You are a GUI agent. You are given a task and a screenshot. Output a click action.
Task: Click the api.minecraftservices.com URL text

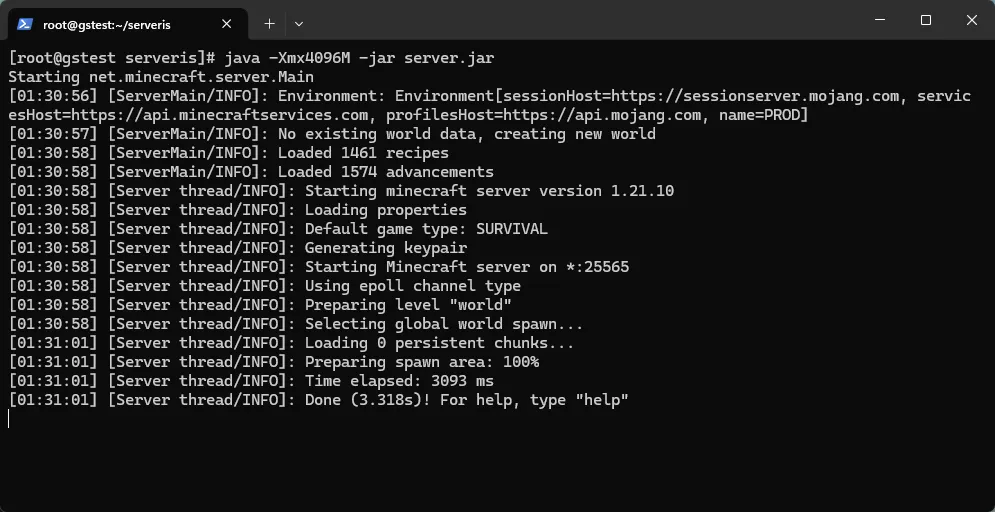(x=220, y=115)
